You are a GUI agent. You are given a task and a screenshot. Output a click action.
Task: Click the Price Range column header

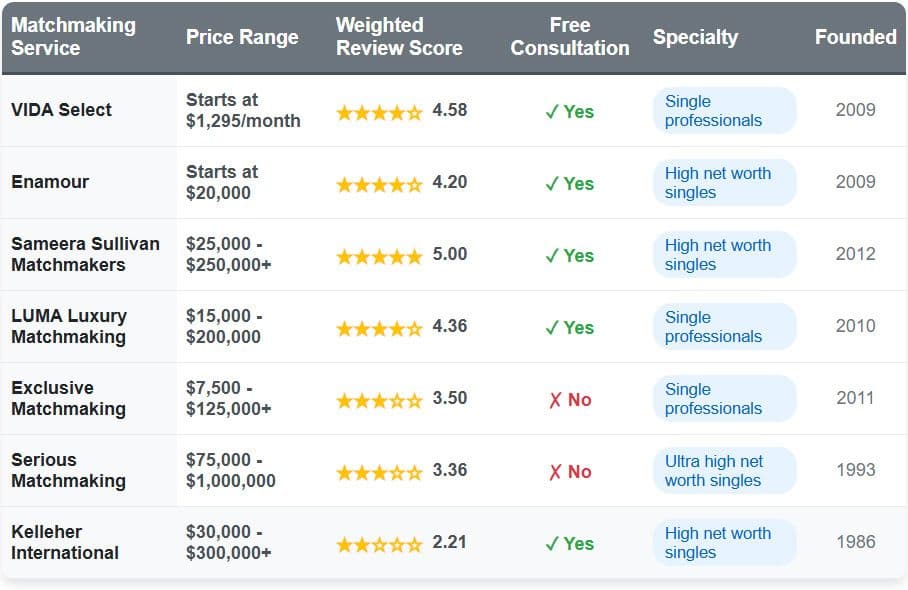pyautogui.click(x=242, y=38)
